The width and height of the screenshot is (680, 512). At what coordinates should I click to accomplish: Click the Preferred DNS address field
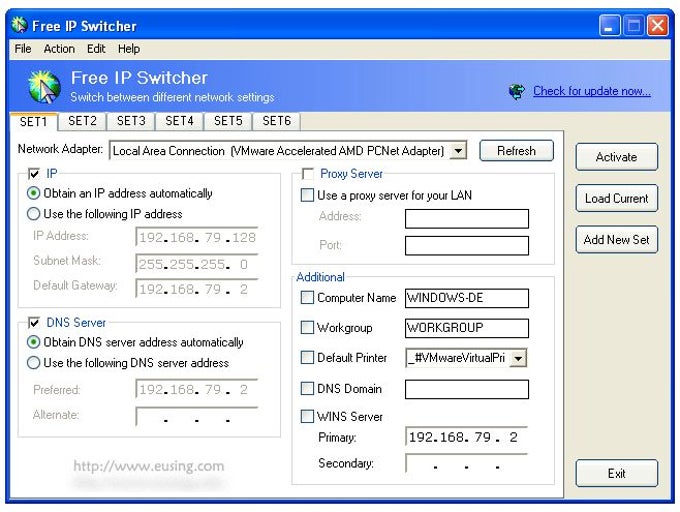[197, 389]
